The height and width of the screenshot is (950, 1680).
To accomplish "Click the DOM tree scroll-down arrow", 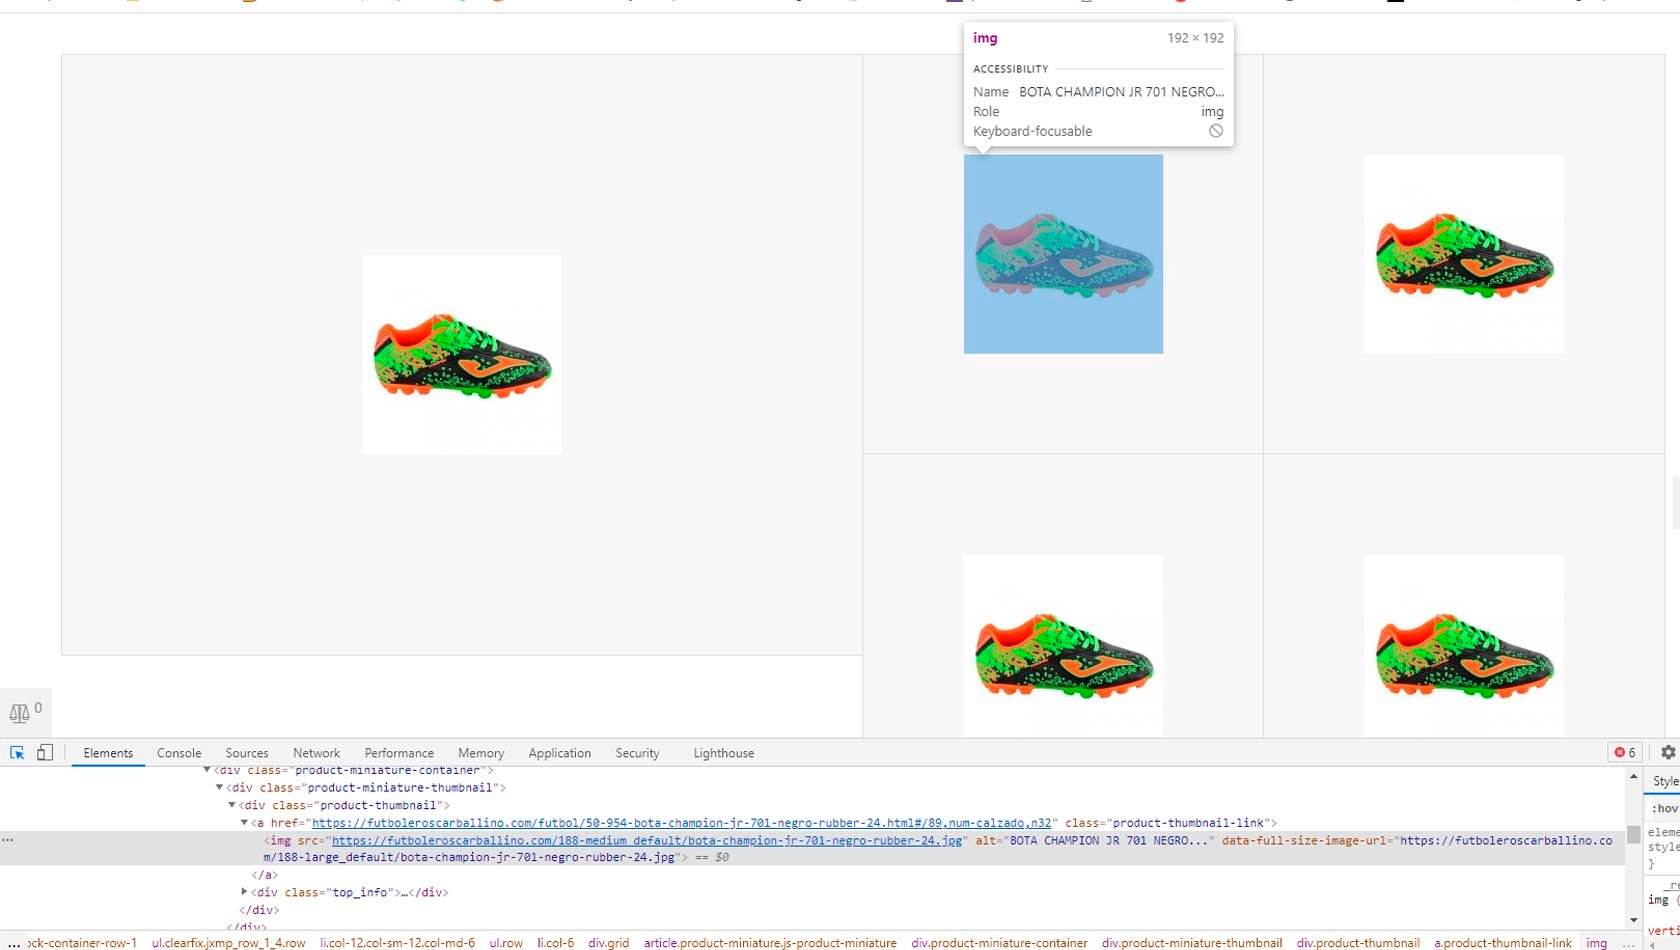I will 1634,920.
